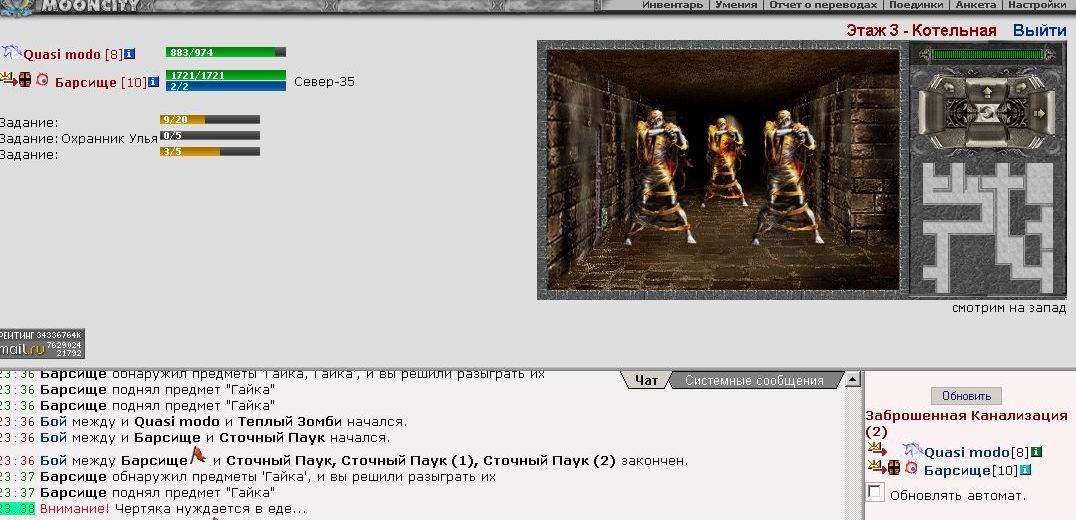Click Теплый Зомби name in the chat log
This screenshot has height=520, width=1076.
coord(290,421)
